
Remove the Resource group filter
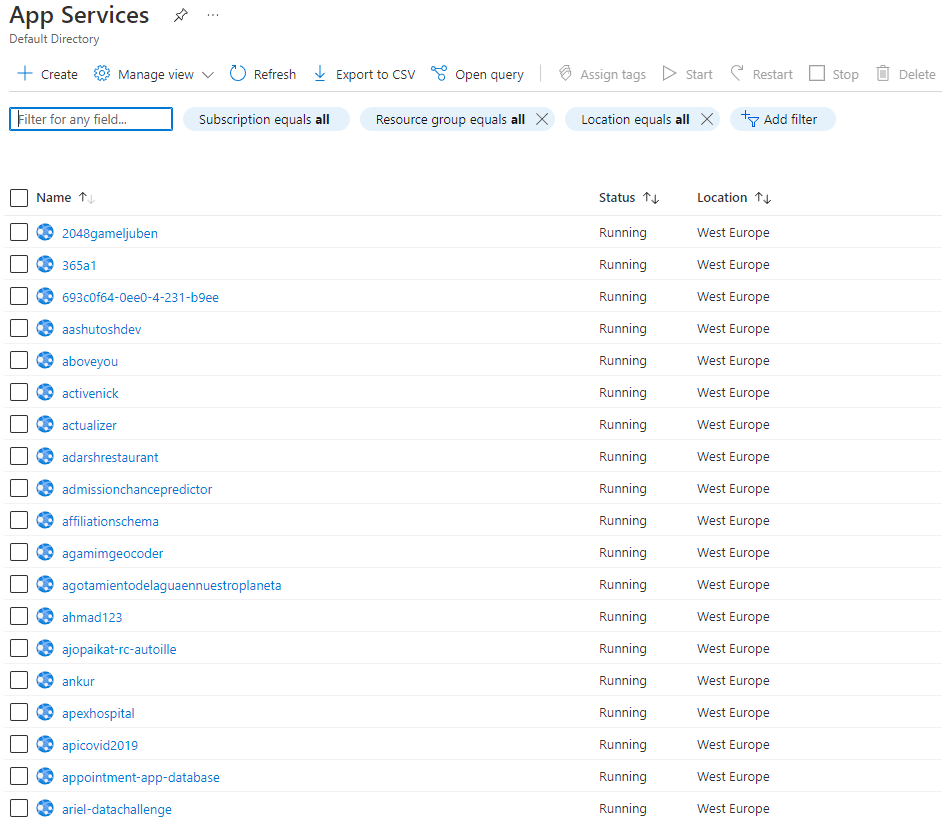pyautogui.click(x=542, y=119)
